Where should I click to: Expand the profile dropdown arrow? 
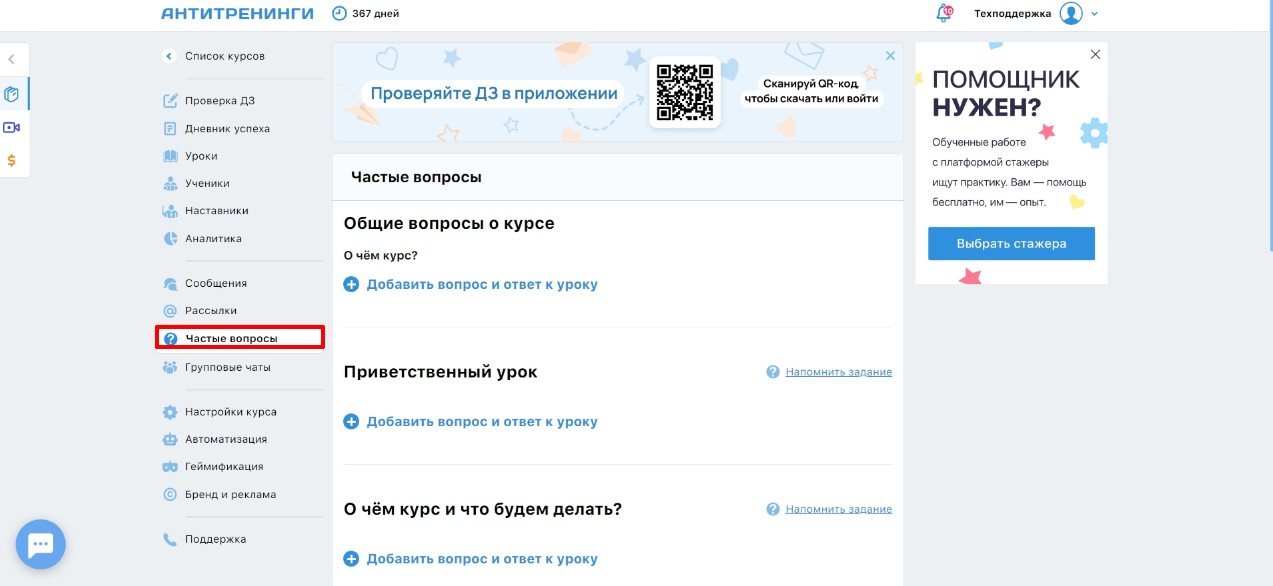tap(1095, 14)
